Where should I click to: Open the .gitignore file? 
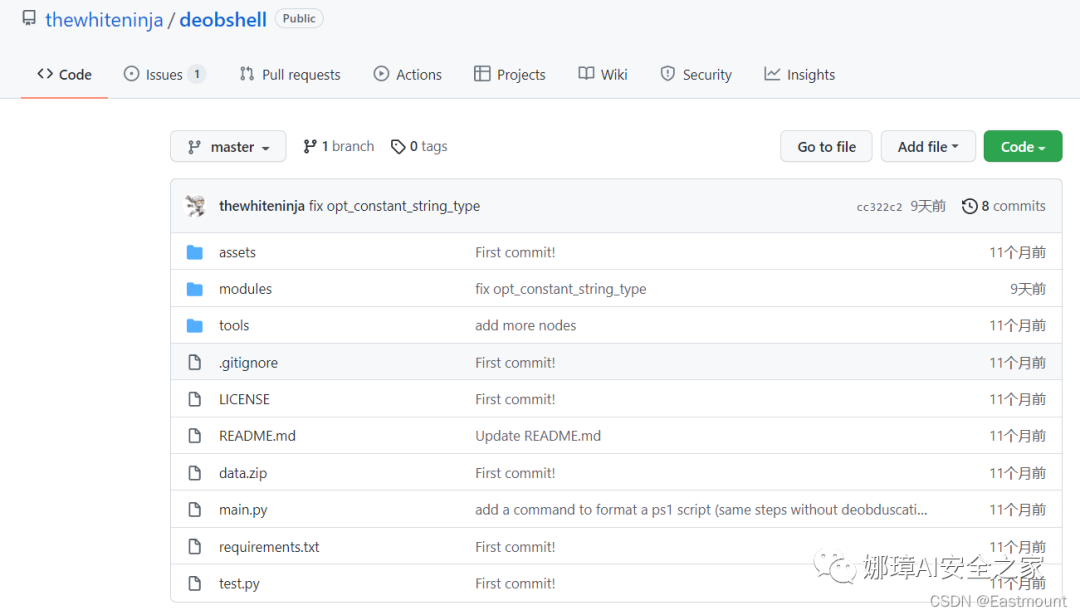(249, 363)
